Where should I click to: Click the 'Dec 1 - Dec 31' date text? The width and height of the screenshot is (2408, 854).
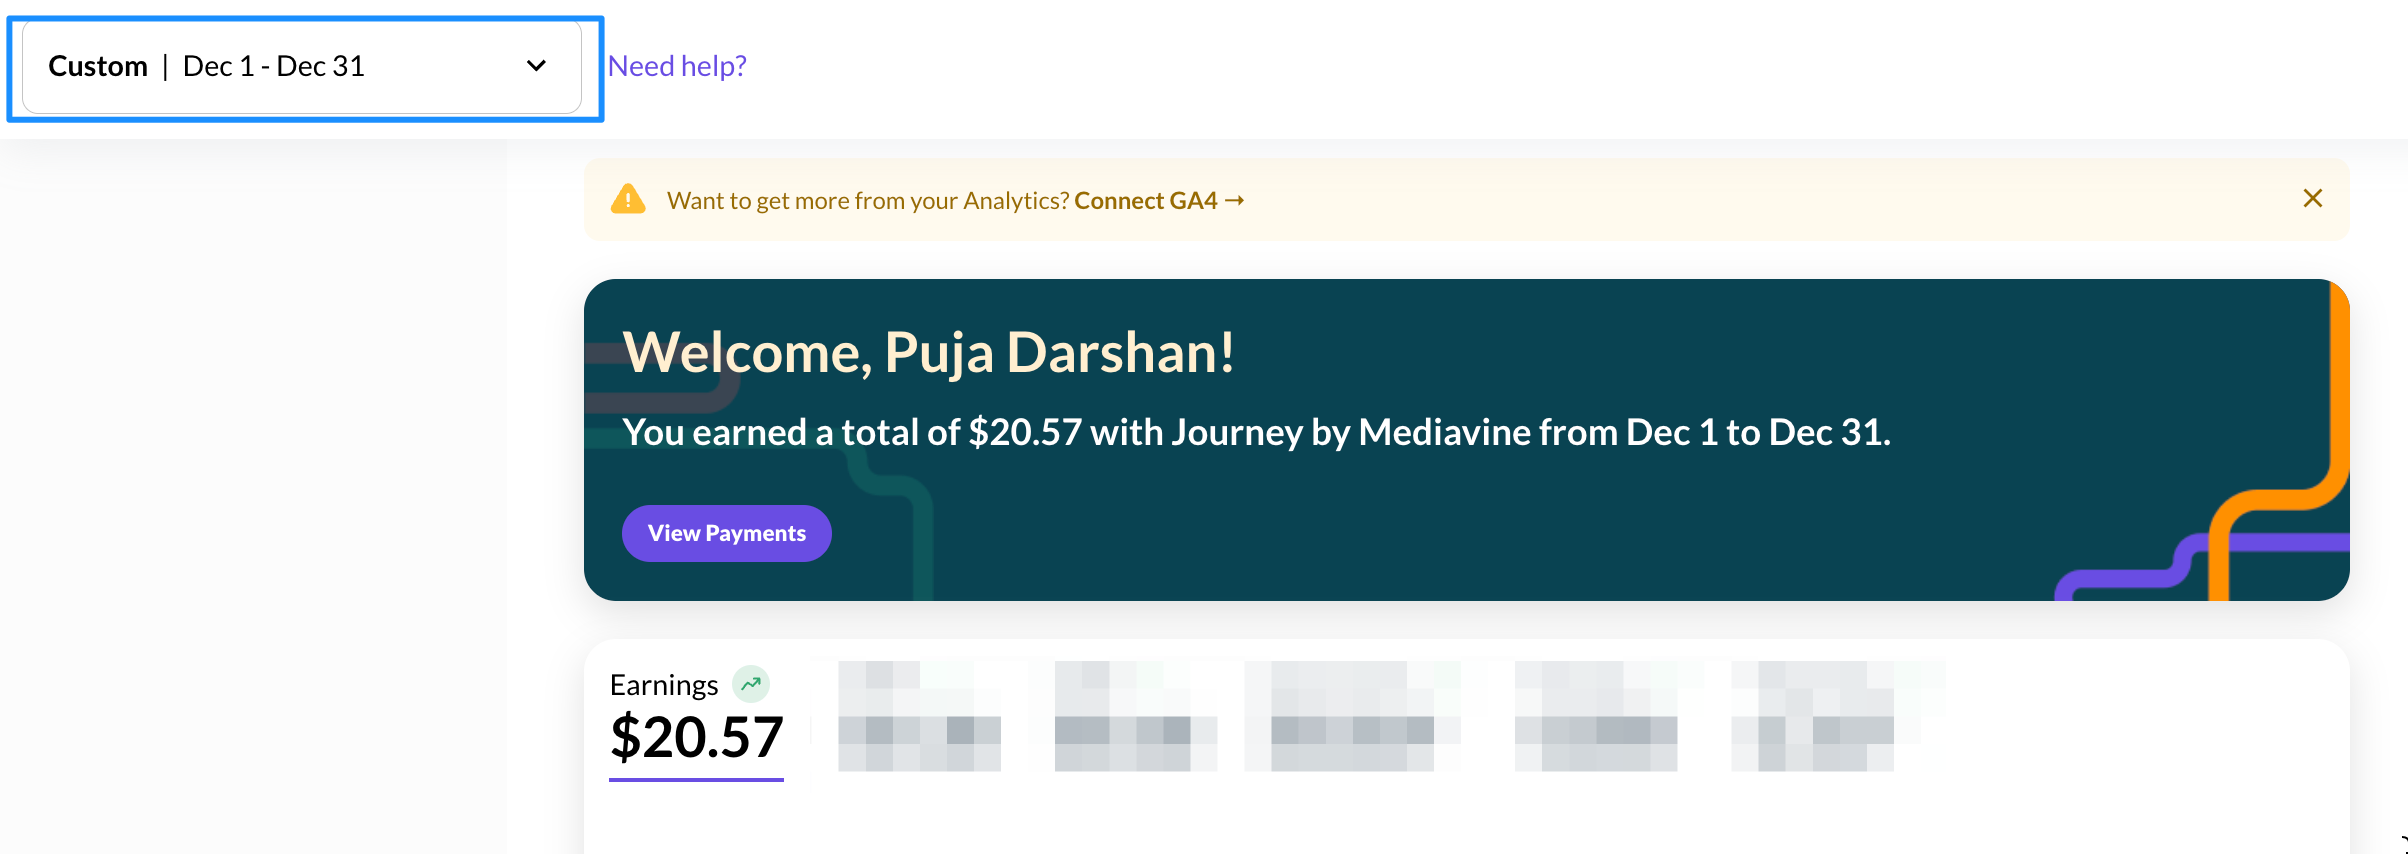coord(273,67)
